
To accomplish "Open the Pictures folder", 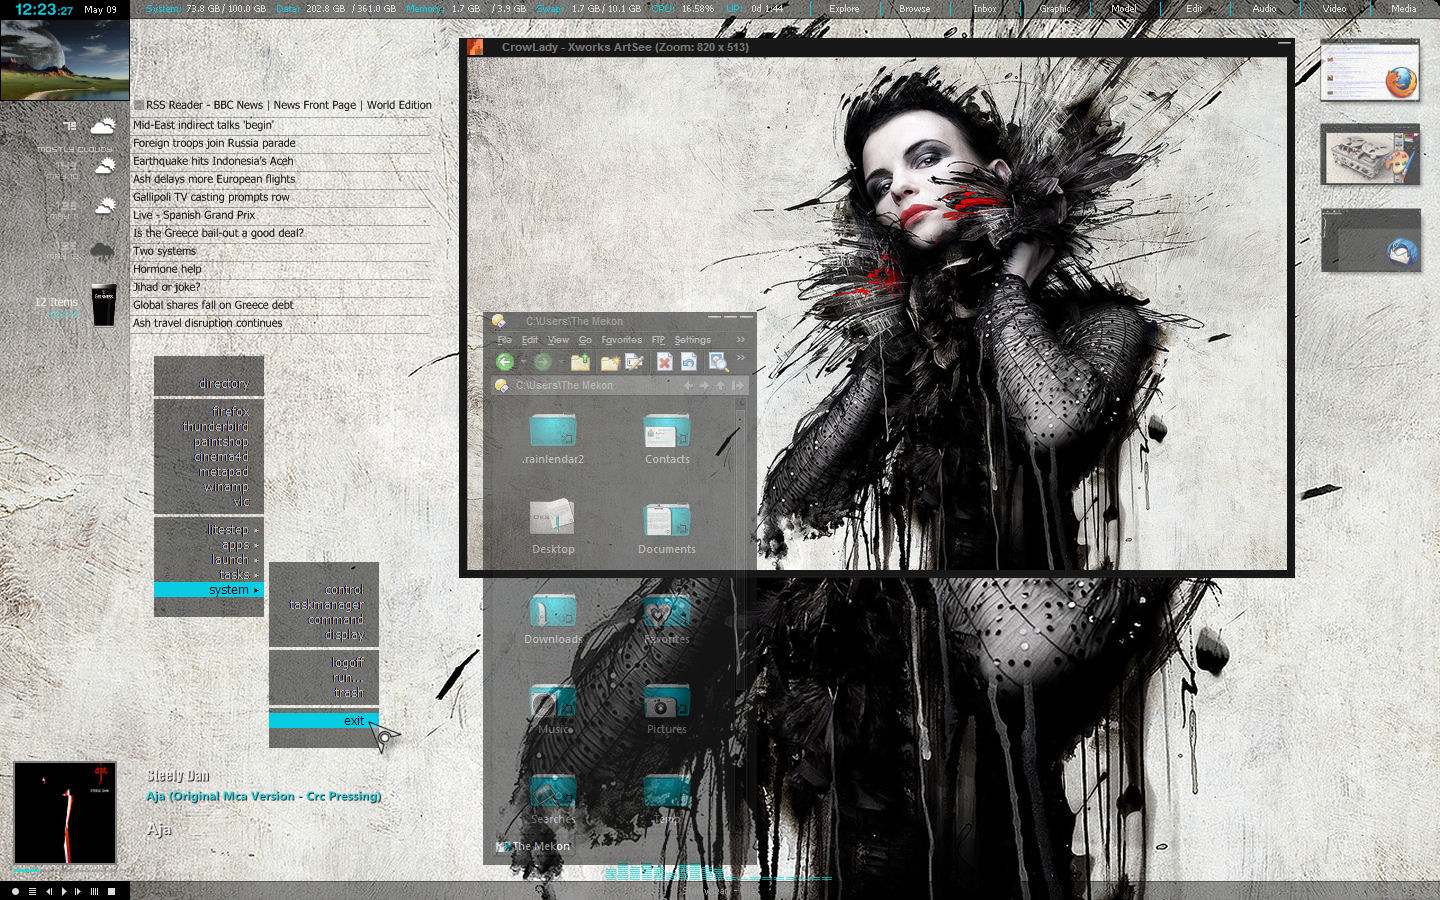I will click(667, 707).
